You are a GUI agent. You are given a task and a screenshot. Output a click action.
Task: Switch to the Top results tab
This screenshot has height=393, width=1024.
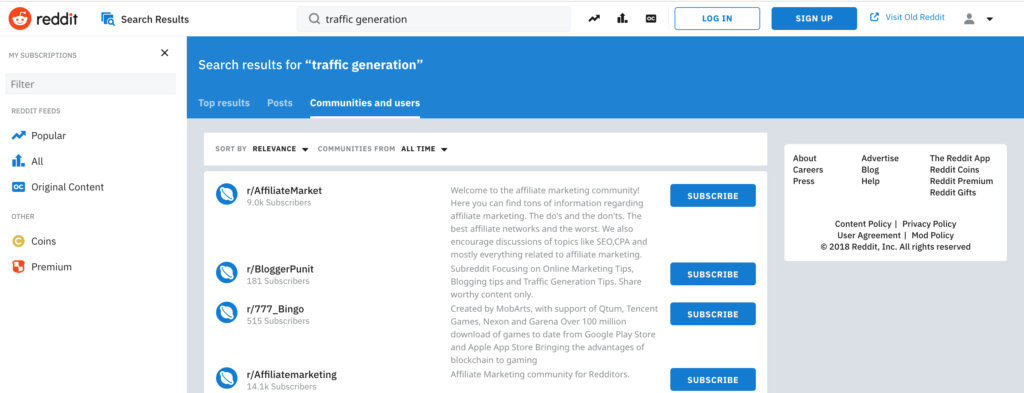pos(224,103)
